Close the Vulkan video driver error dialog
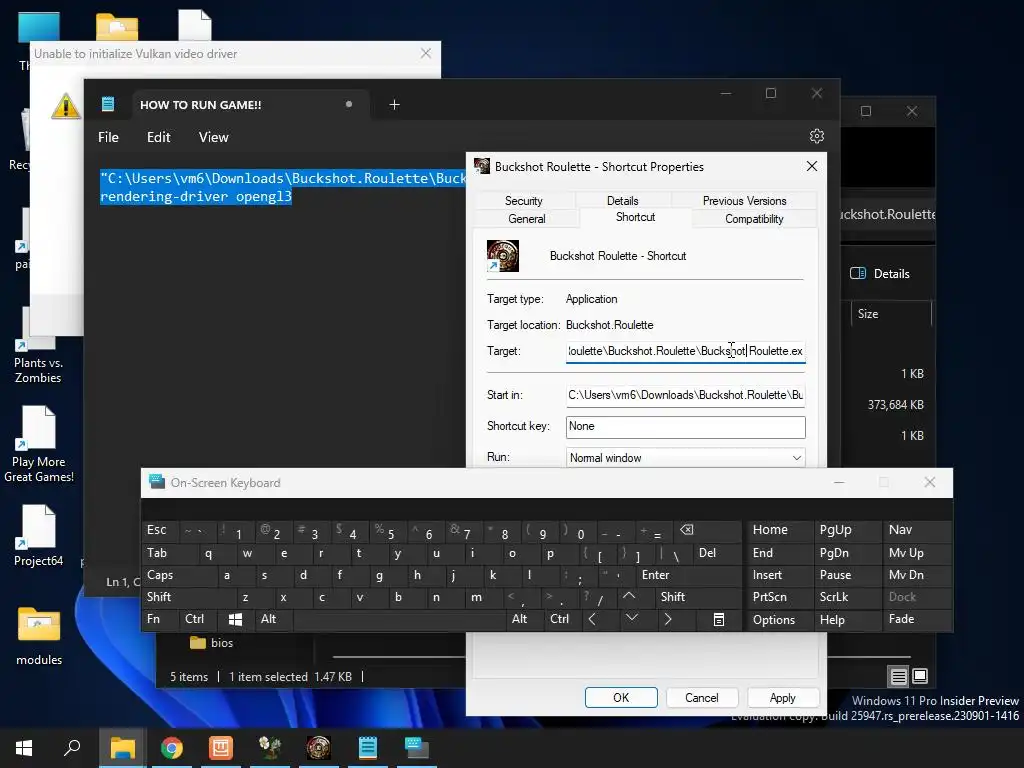The height and width of the screenshot is (768, 1024). coord(426,54)
